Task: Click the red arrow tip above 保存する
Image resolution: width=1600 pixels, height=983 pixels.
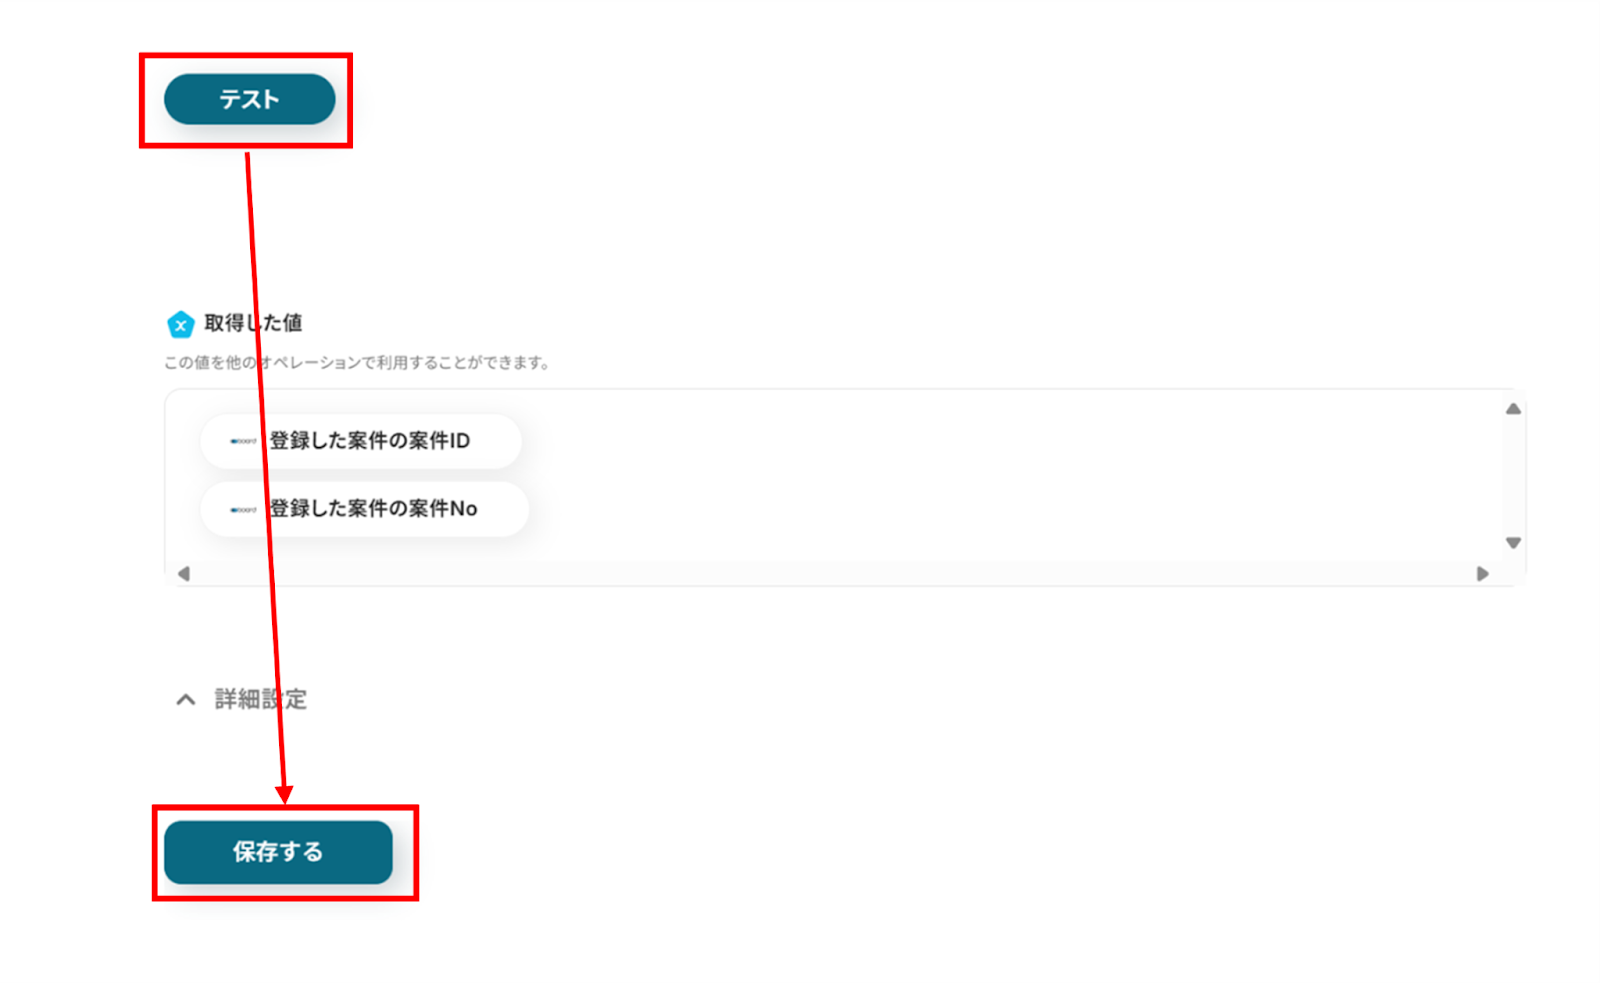Action: (x=284, y=795)
